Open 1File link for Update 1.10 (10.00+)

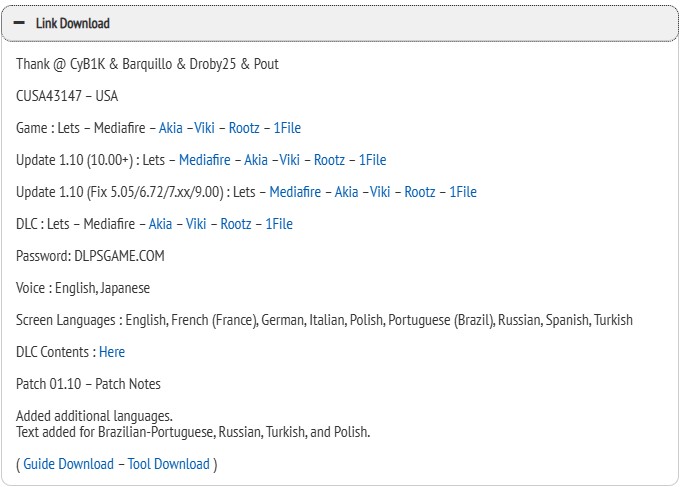click(x=372, y=160)
